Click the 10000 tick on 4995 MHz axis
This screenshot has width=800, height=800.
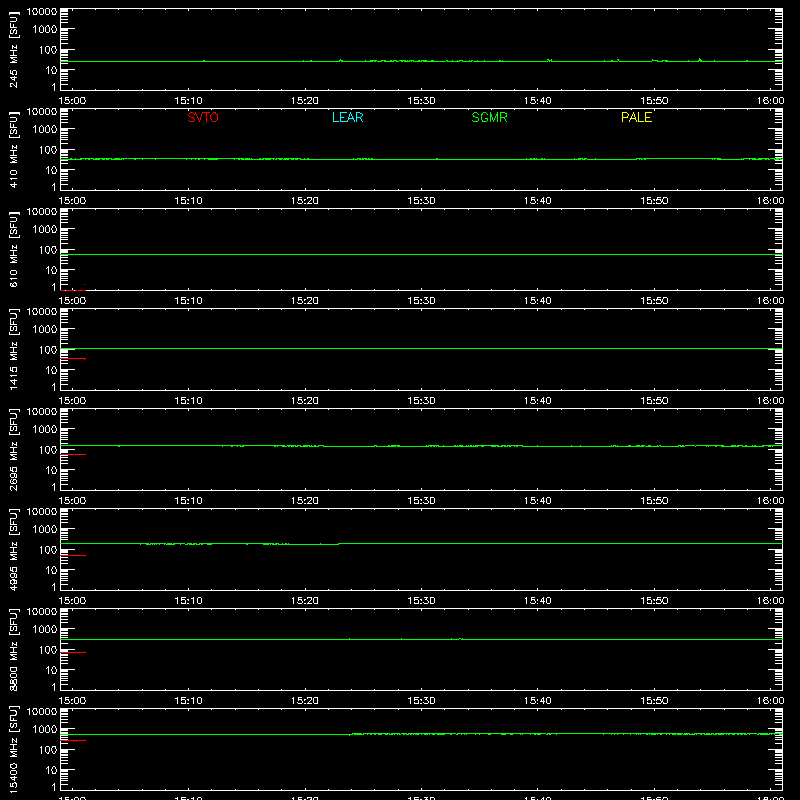pyautogui.click(x=42, y=512)
